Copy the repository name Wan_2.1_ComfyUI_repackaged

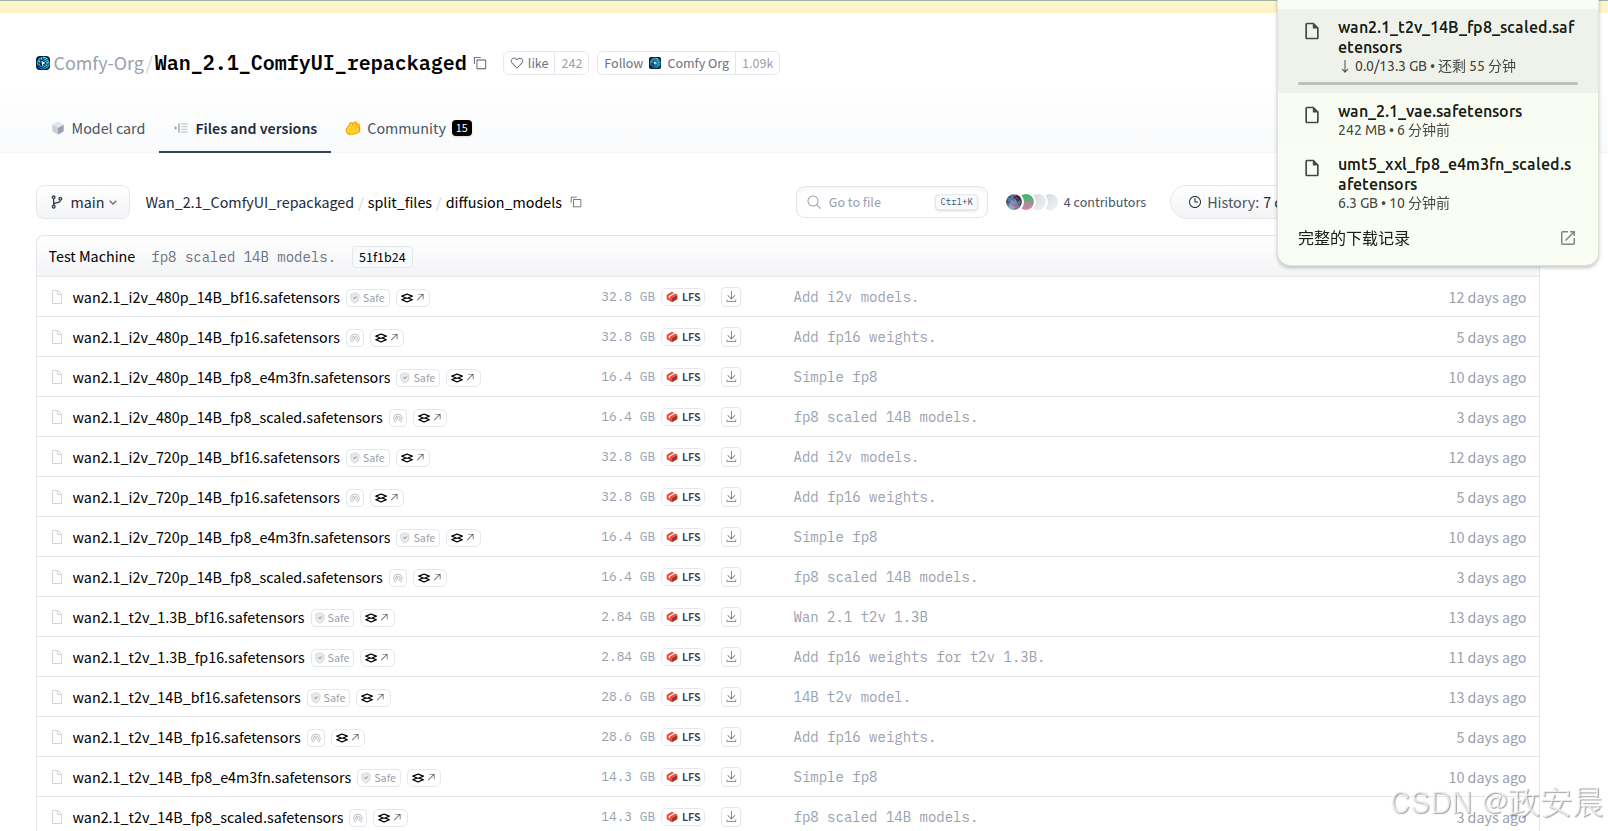click(x=480, y=63)
